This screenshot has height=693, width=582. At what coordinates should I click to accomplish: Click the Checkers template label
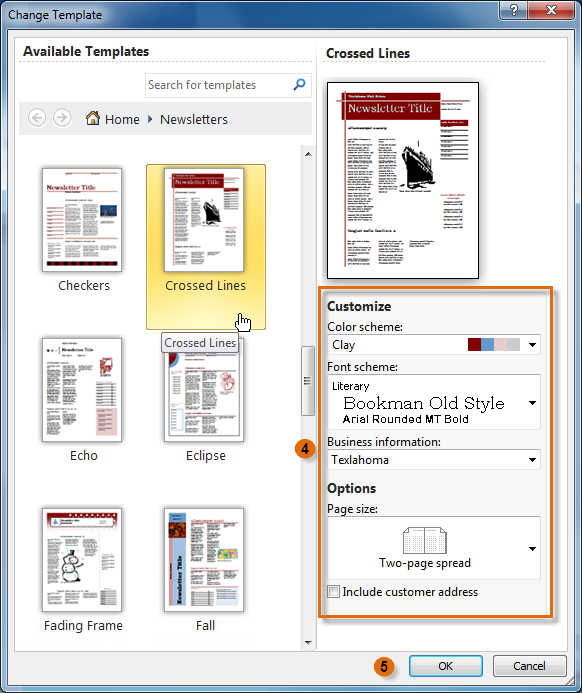[x=84, y=286]
